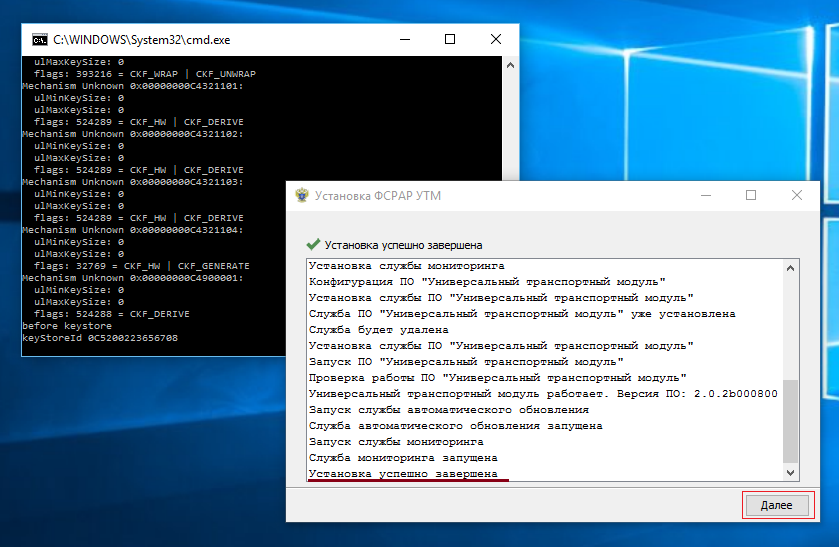Click the installer log scrollbar thumb
Viewport: 839px width, 547px height.
[790, 421]
